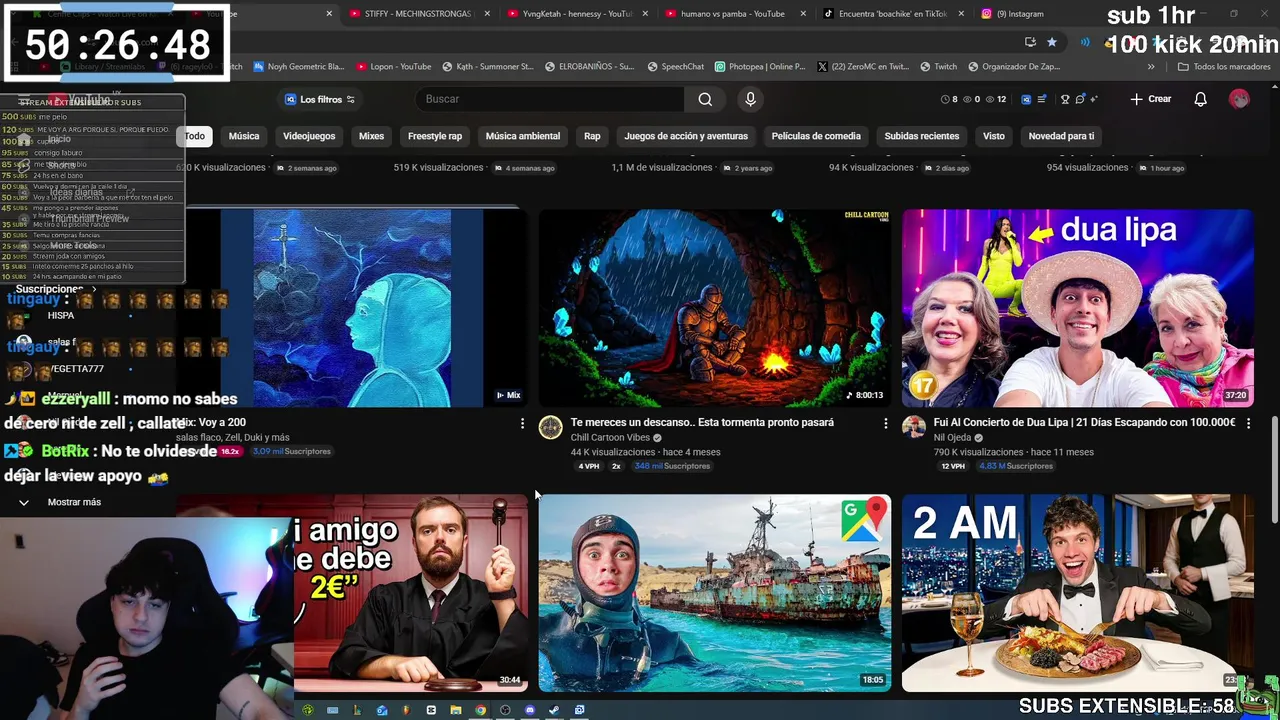The width and height of the screenshot is (1280, 720).
Task: Open options for the Mix Voy a 200
Action: (x=522, y=424)
